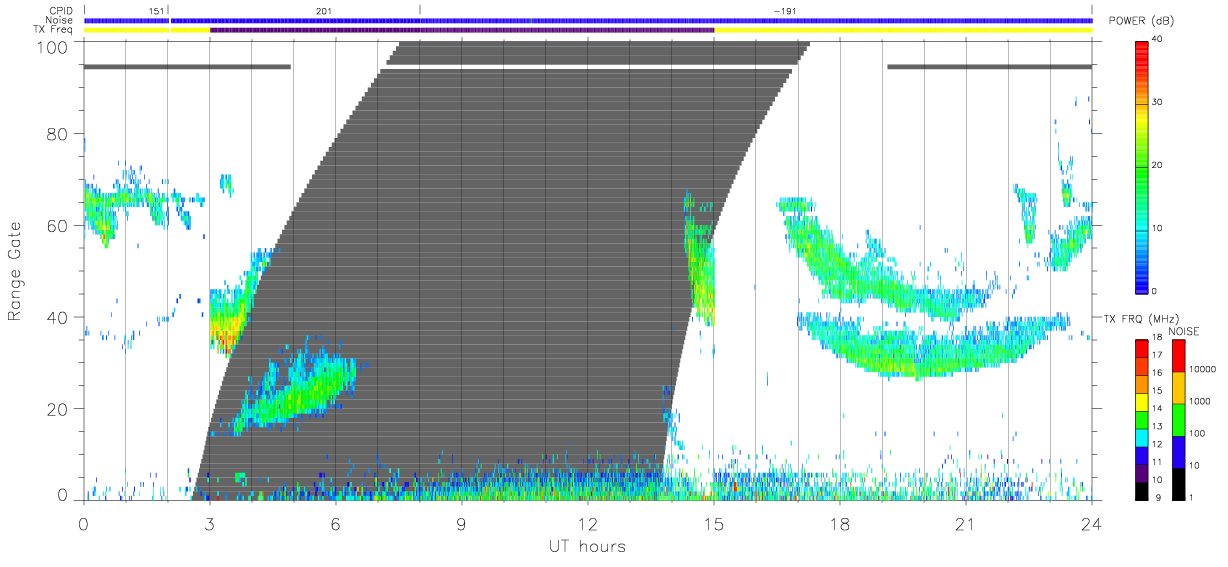Click the '100' tick on the Range Gate axis
Screen dimensions: 1228x567
[53, 46]
